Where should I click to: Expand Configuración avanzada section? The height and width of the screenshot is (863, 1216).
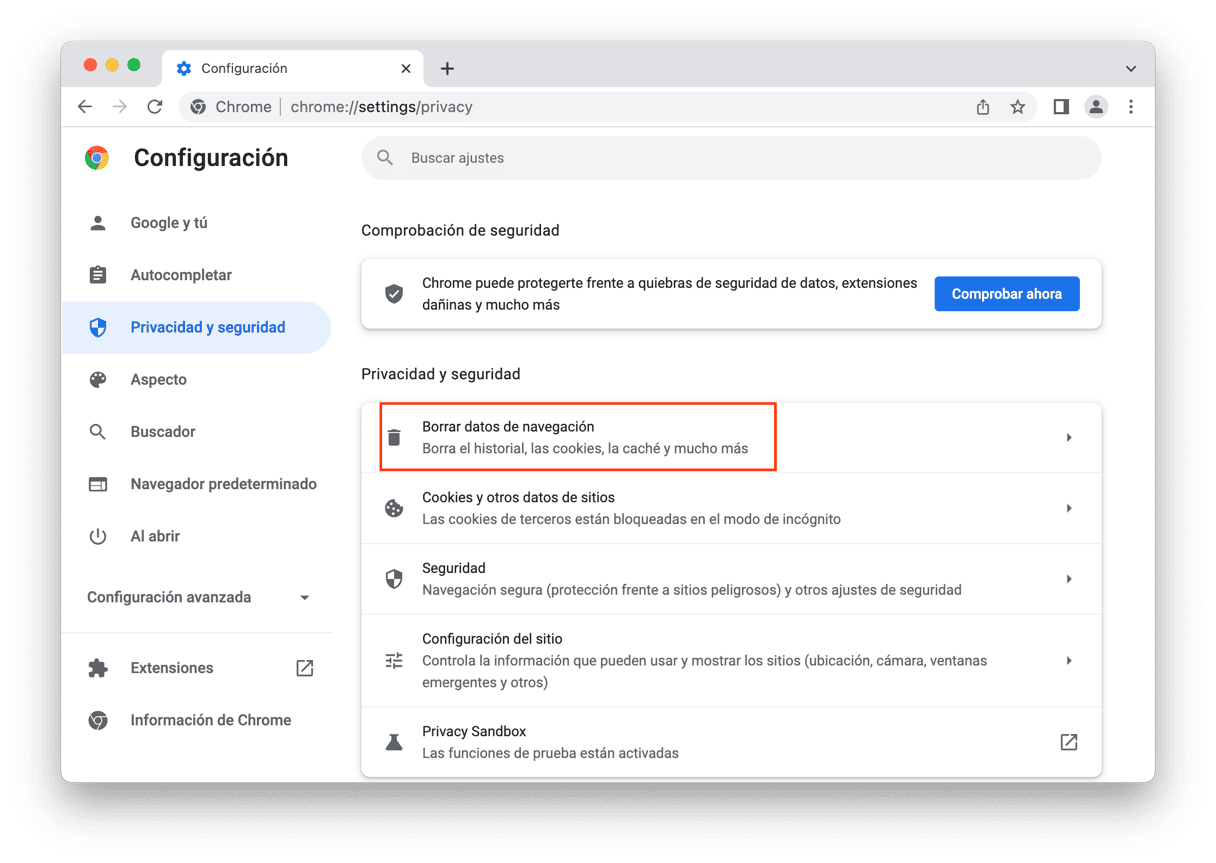point(198,597)
